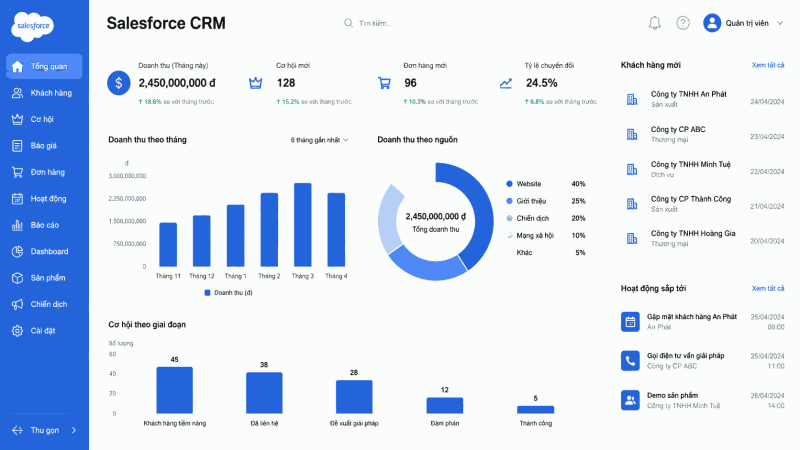Click the Tháng 11 revenue bar
This screenshot has height=450, width=800.
point(168,244)
